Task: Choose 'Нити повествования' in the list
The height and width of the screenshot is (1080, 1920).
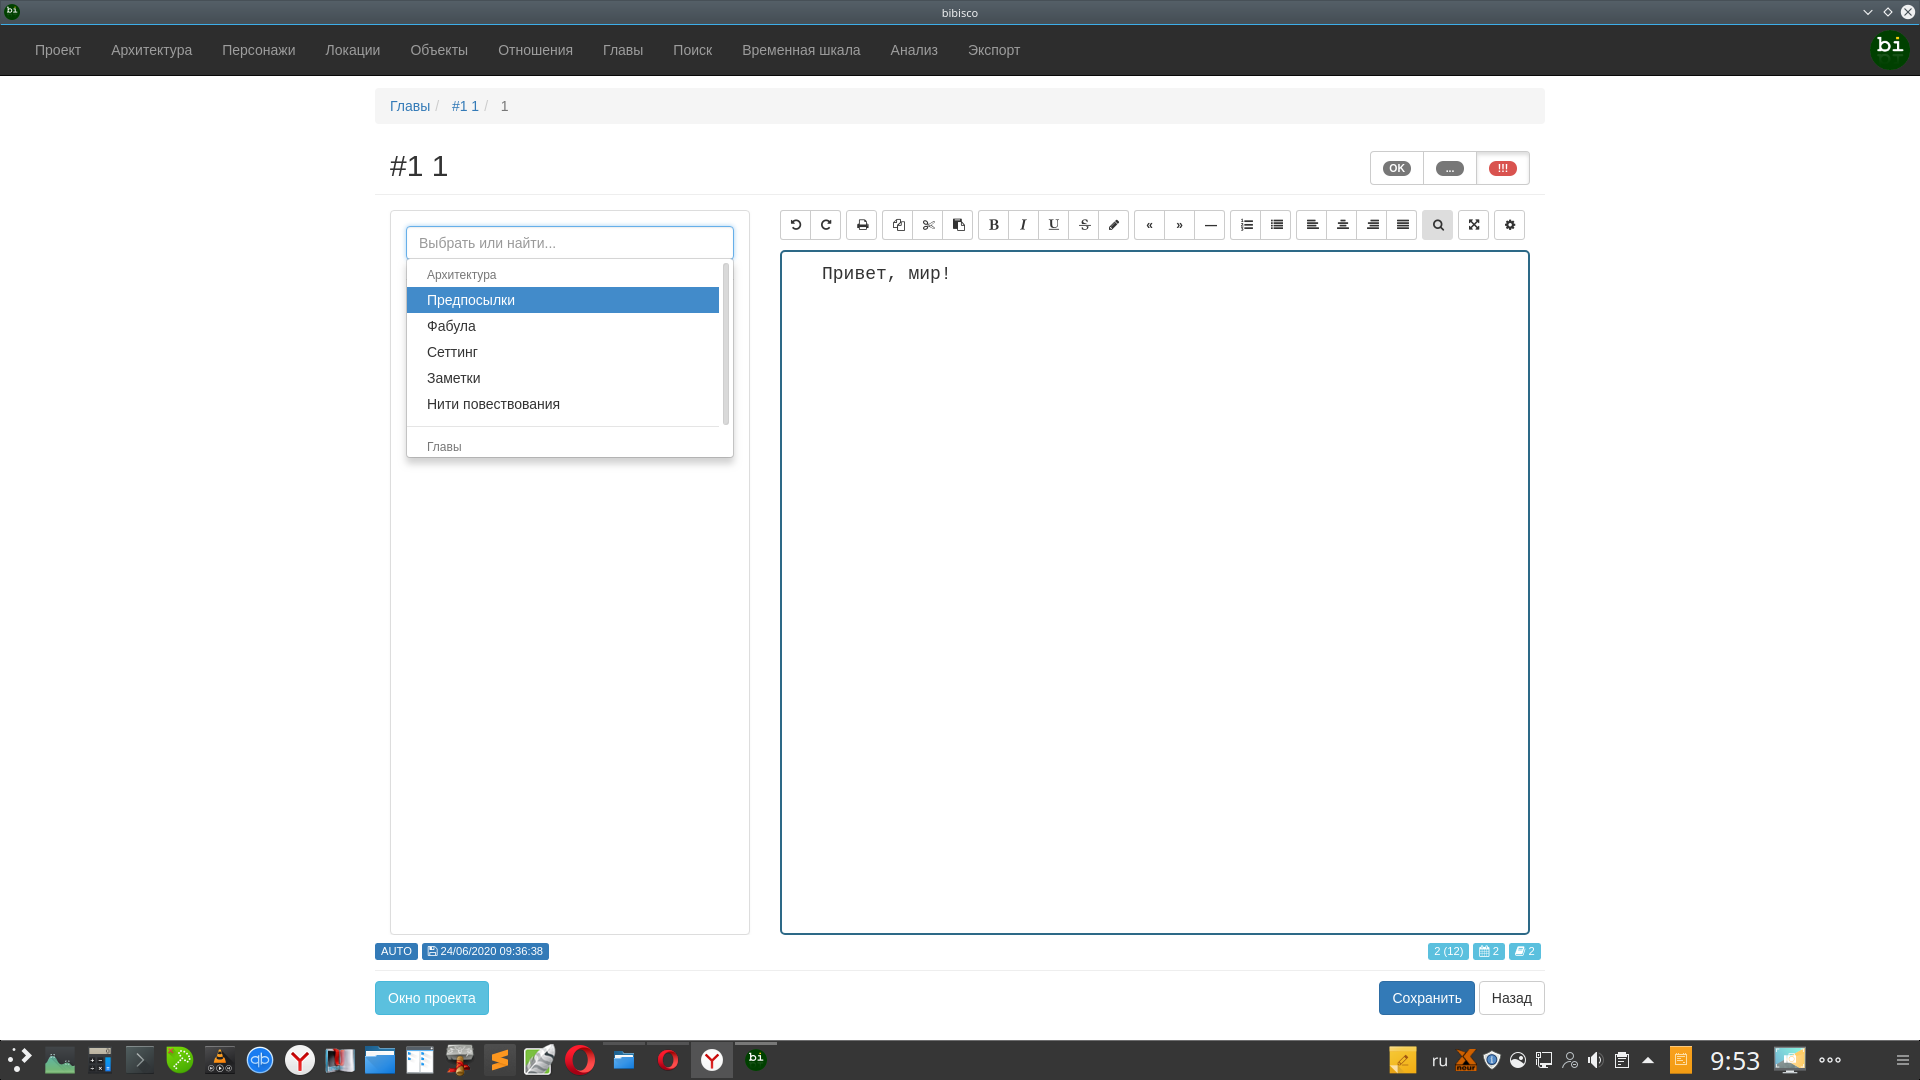Action: tap(493, 404)
